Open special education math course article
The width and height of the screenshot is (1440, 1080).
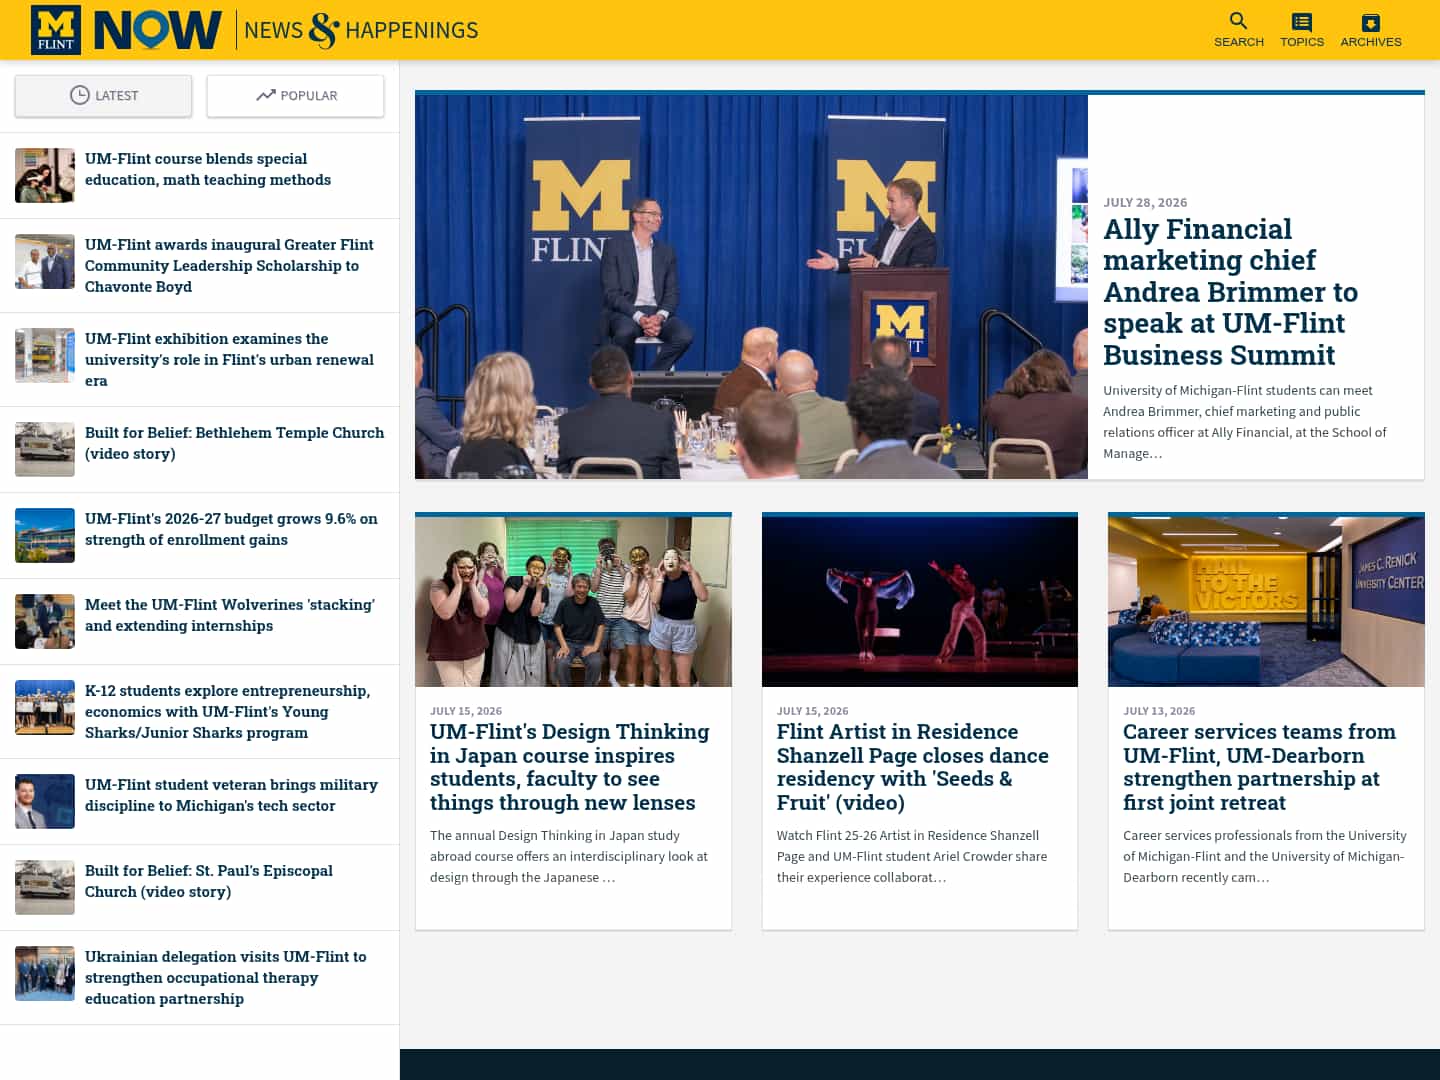[208, 169]
